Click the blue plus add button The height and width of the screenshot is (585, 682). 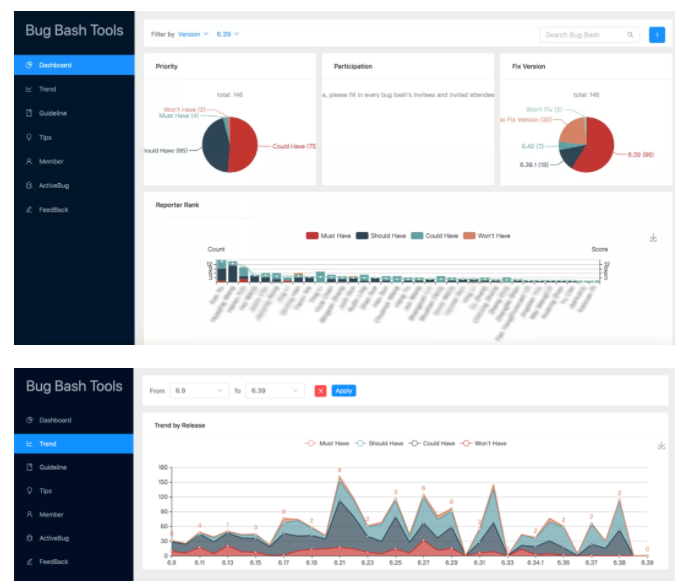(x=656, y=34)
